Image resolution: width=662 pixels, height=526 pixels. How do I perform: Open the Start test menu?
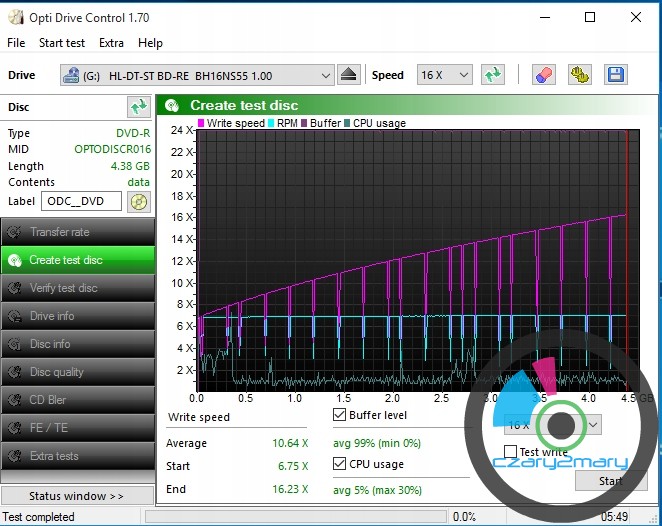62,43
